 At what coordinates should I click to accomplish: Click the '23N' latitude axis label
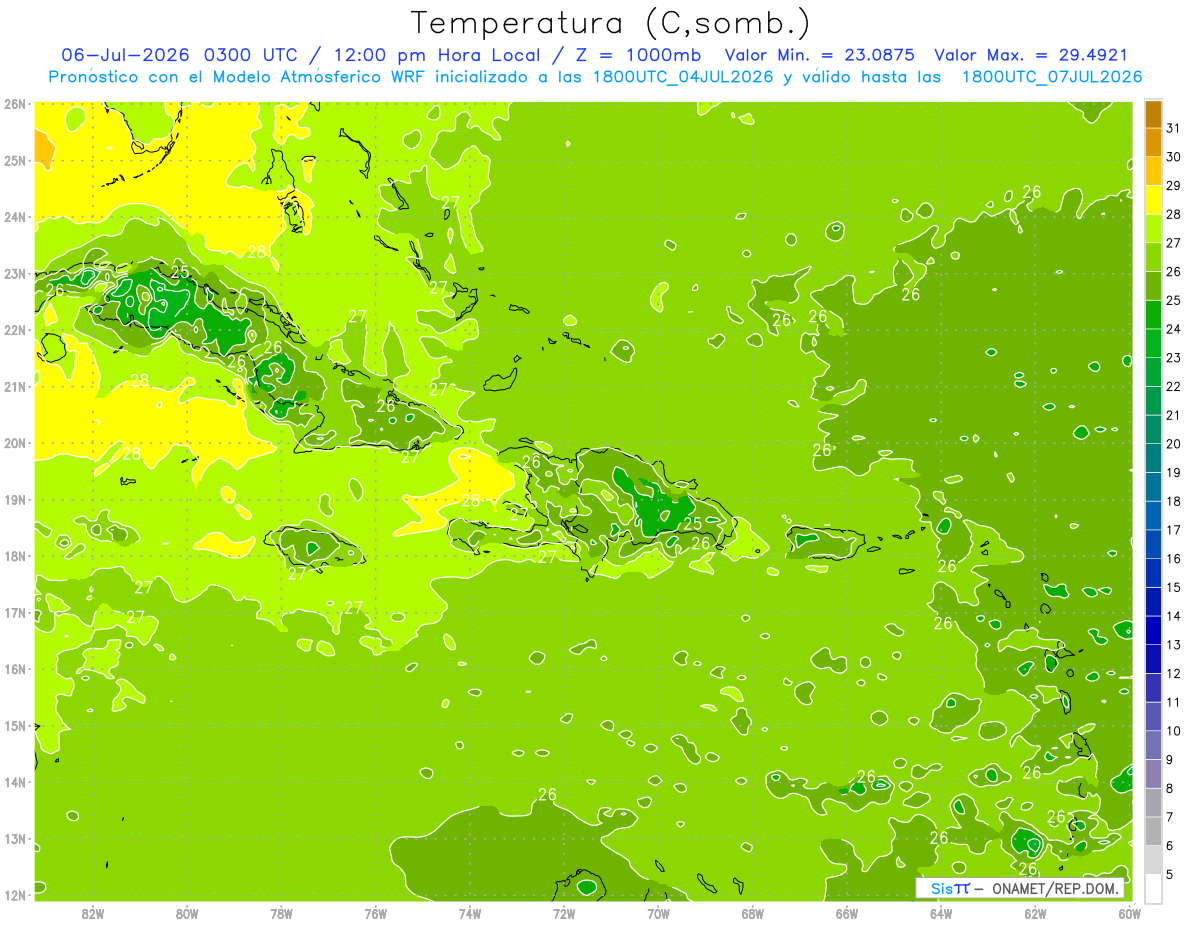tap(15, 274)
